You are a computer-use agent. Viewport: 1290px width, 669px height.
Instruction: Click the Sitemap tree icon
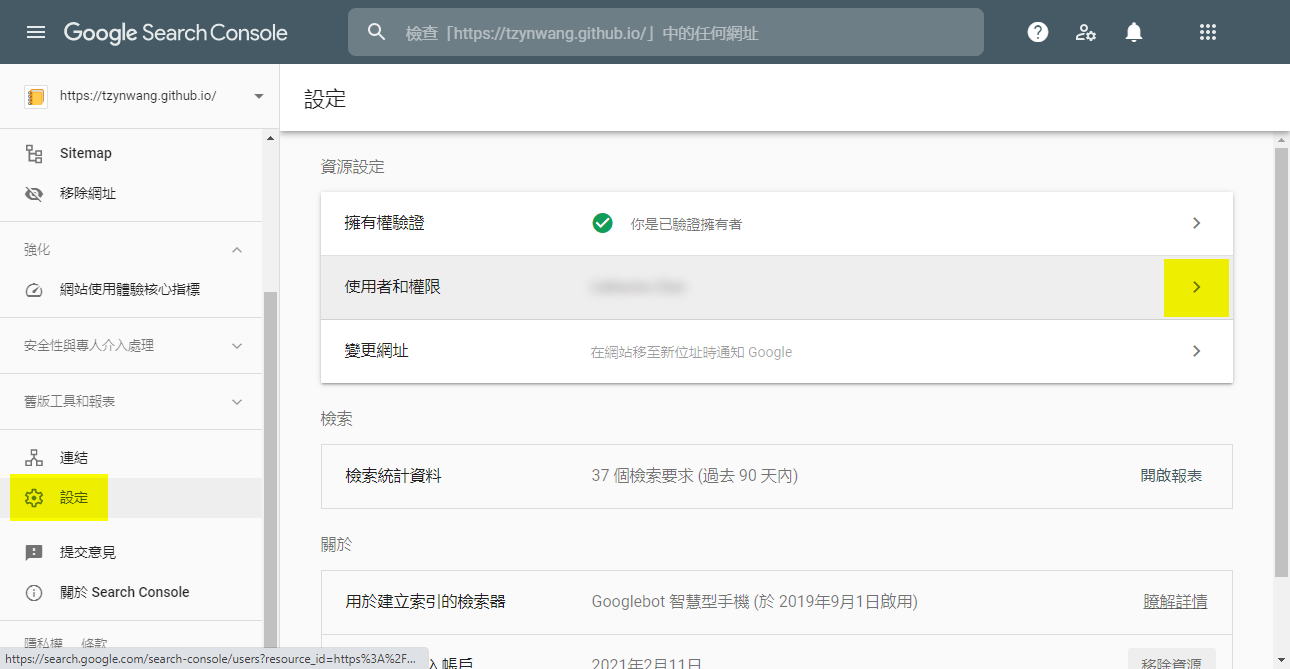(34, 154)
